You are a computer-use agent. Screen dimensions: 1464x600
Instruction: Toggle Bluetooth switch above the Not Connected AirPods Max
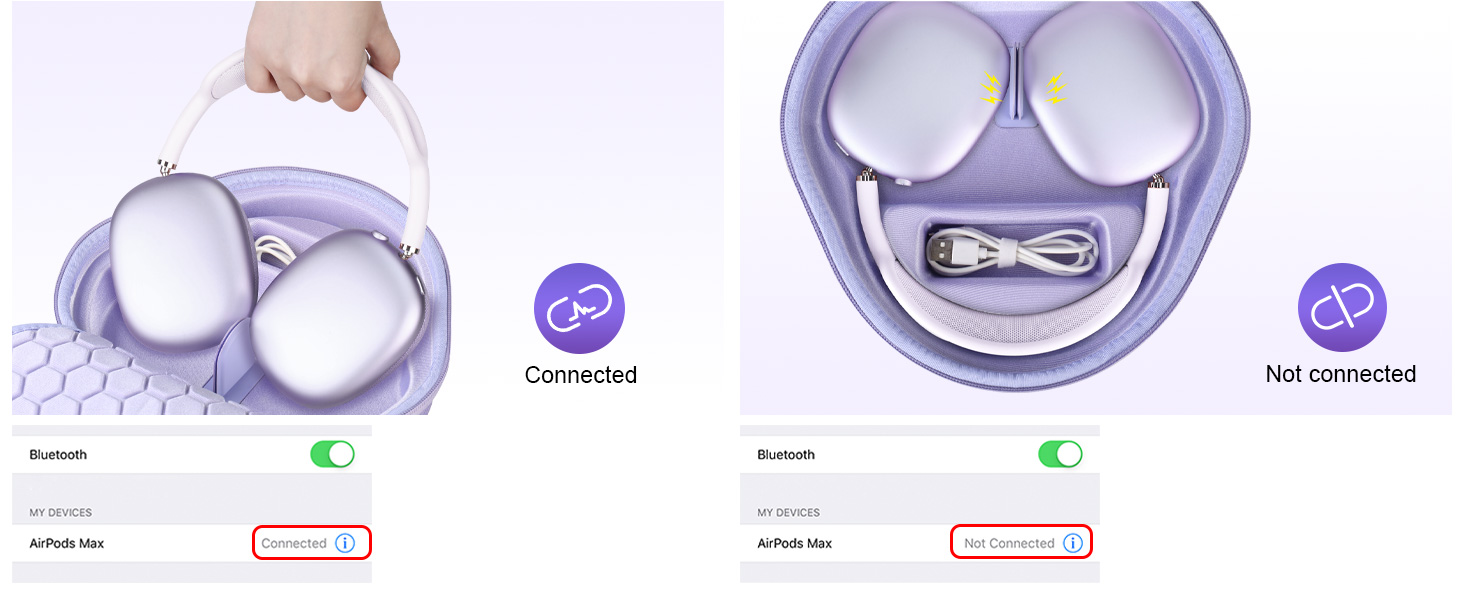pos(1061,454)
